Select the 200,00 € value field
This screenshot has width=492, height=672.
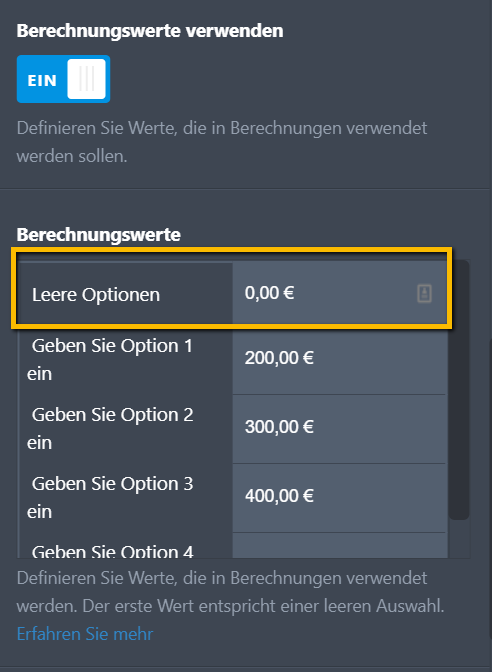339,360
